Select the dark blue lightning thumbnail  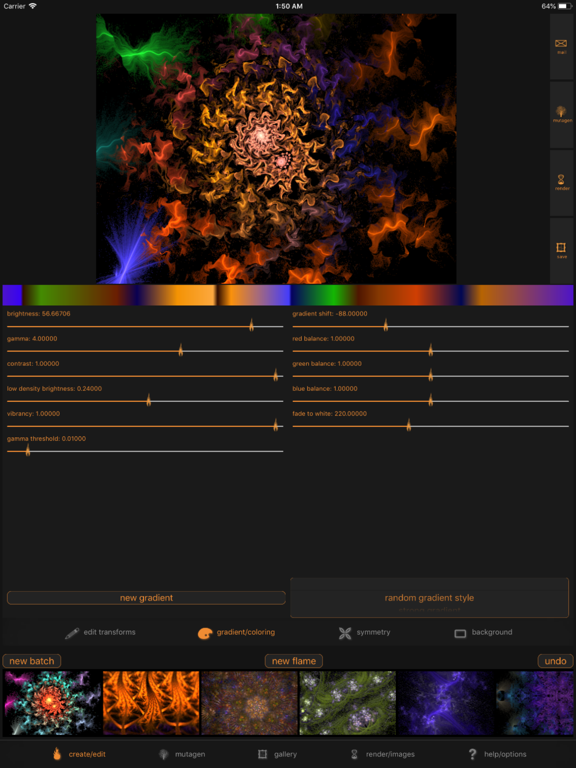pos(446,703)
